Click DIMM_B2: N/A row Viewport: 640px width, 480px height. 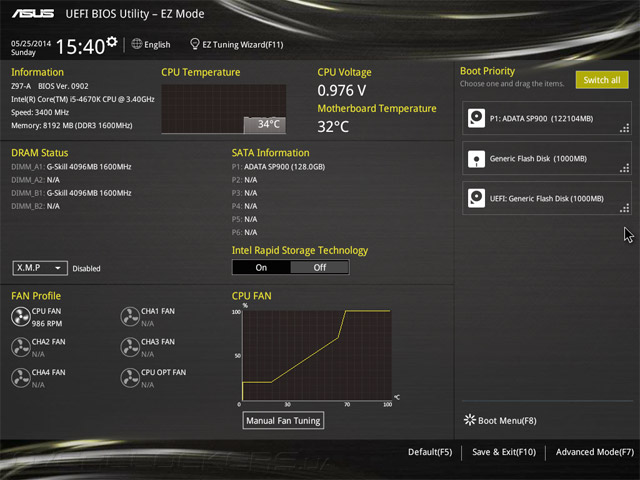coord(36,206)
